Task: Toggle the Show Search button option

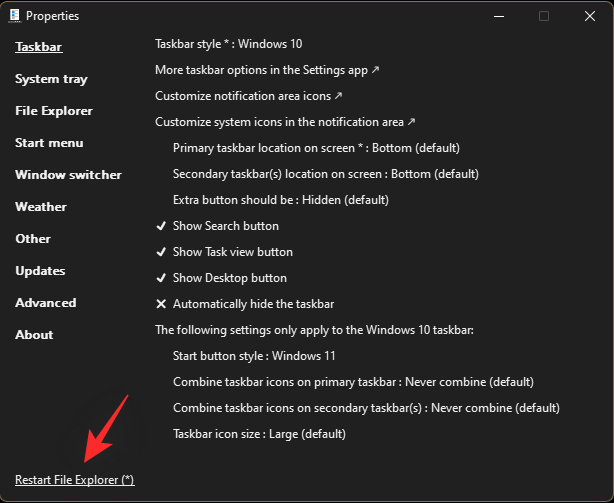Action: [x=225, y=226]
